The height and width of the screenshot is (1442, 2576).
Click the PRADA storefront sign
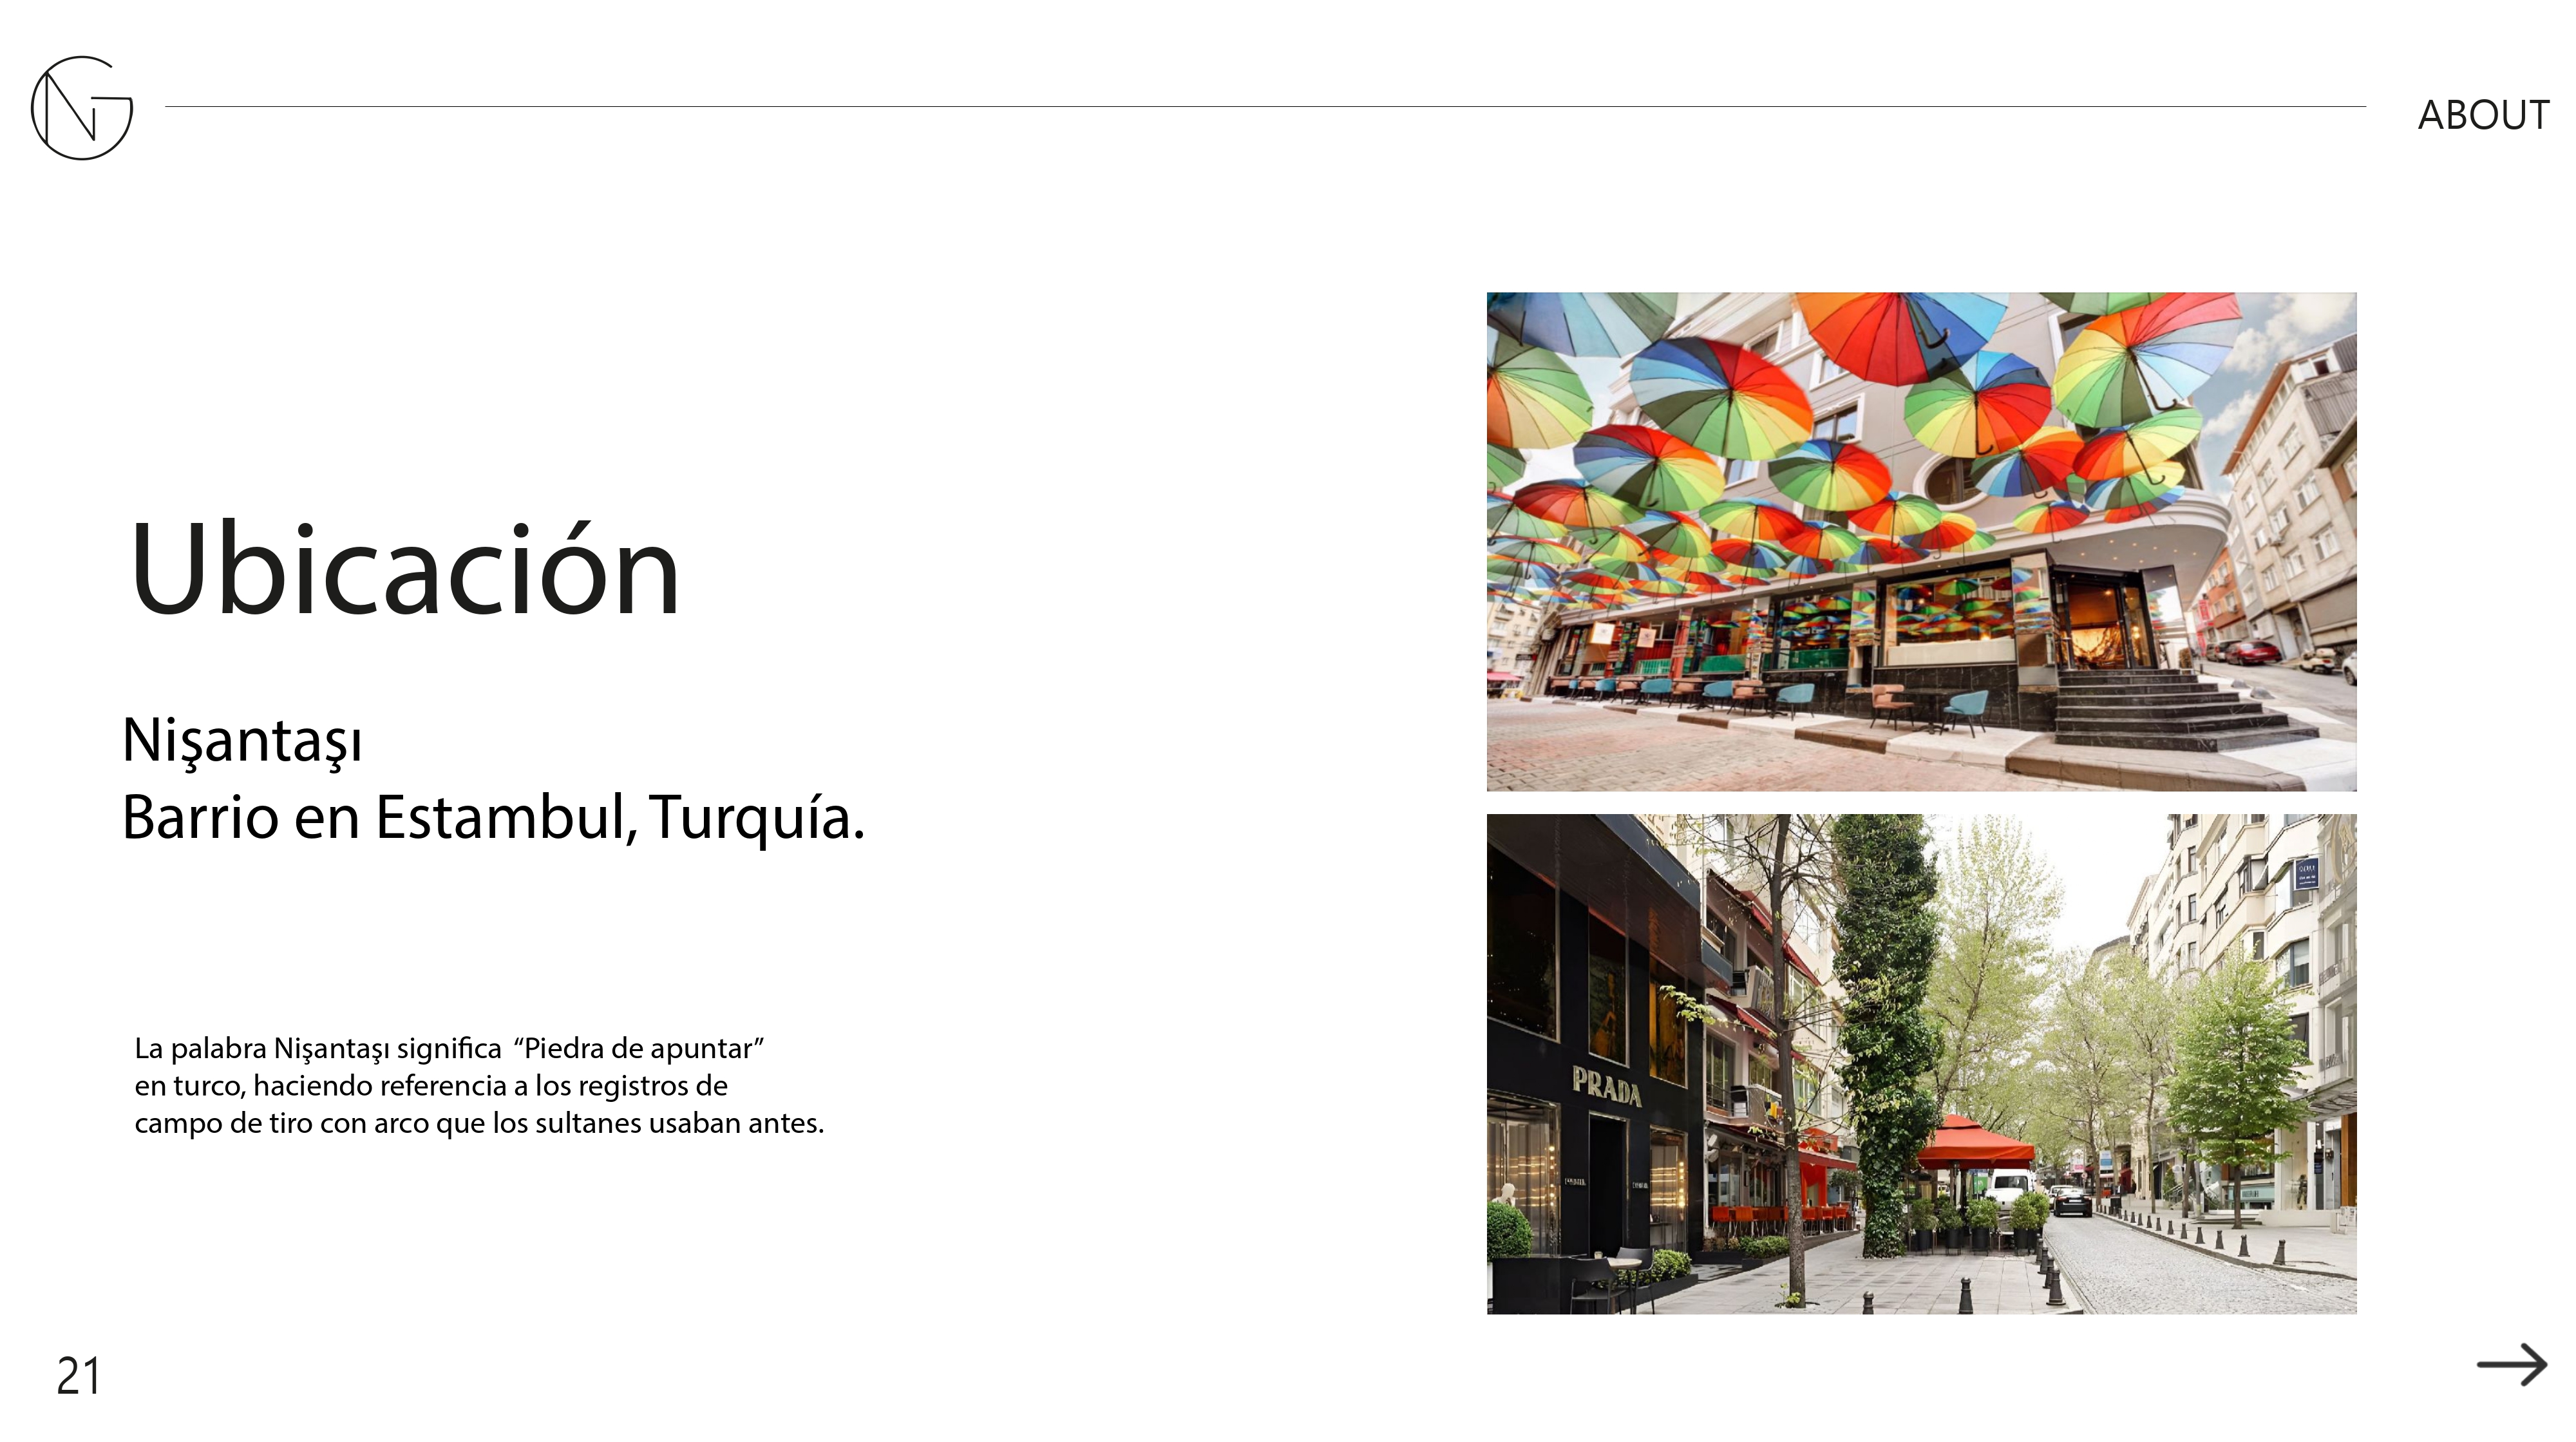pyautogui.click(x=1606, y=1085)
